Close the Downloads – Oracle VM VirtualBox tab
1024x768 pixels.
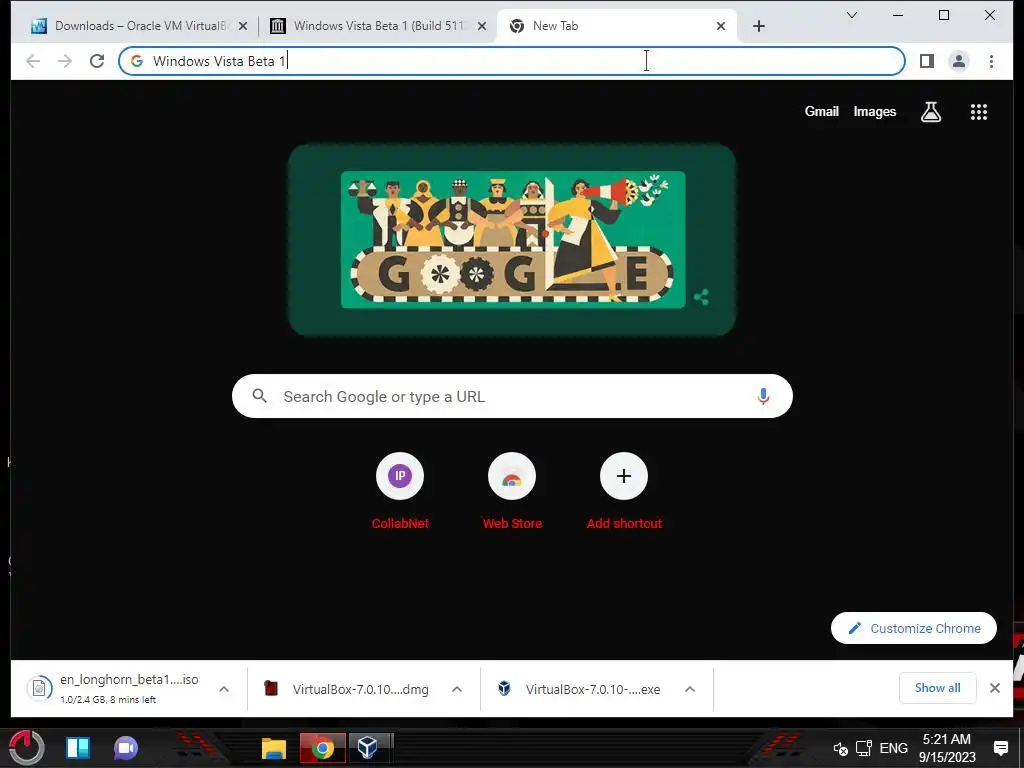(x=242, y=26)
